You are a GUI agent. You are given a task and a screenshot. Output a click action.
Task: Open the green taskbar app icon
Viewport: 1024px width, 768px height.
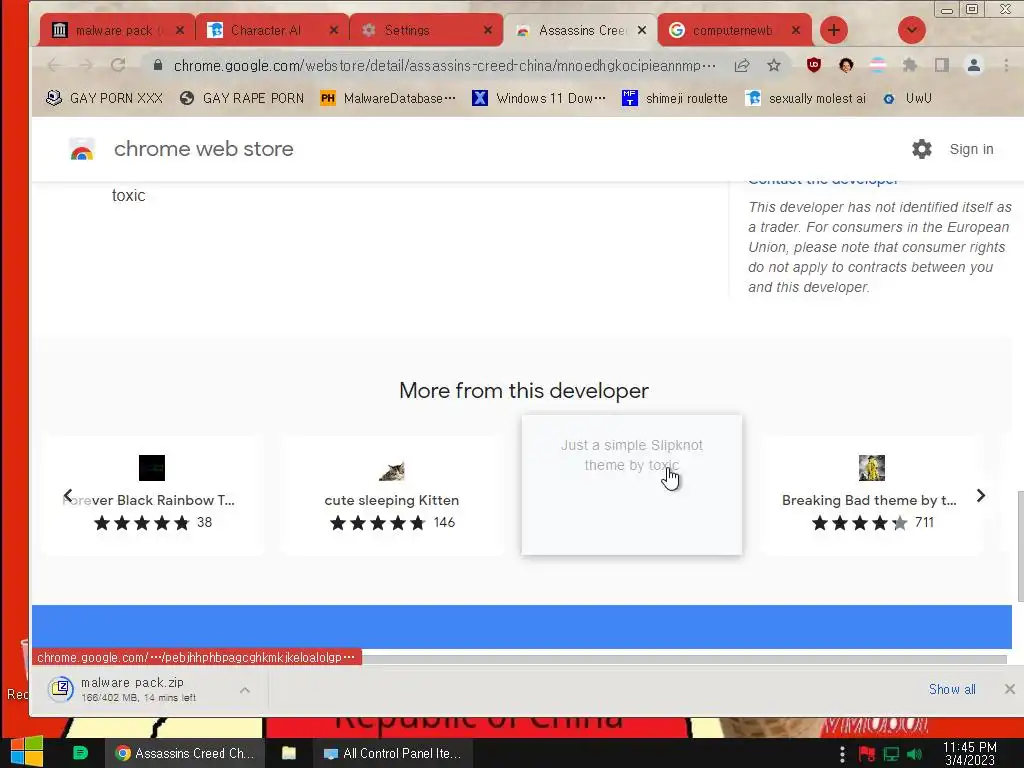(x=80, y=753)
